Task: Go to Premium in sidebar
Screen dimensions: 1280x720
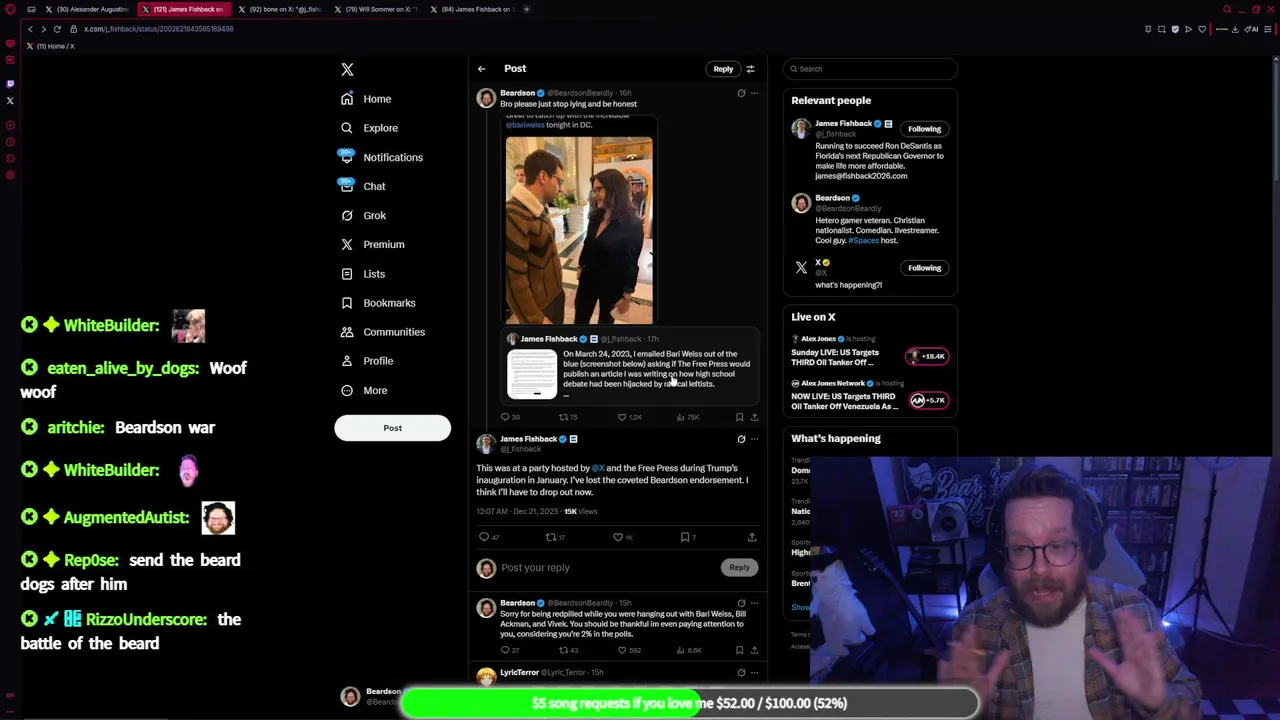Action: [x=372, y=244]
